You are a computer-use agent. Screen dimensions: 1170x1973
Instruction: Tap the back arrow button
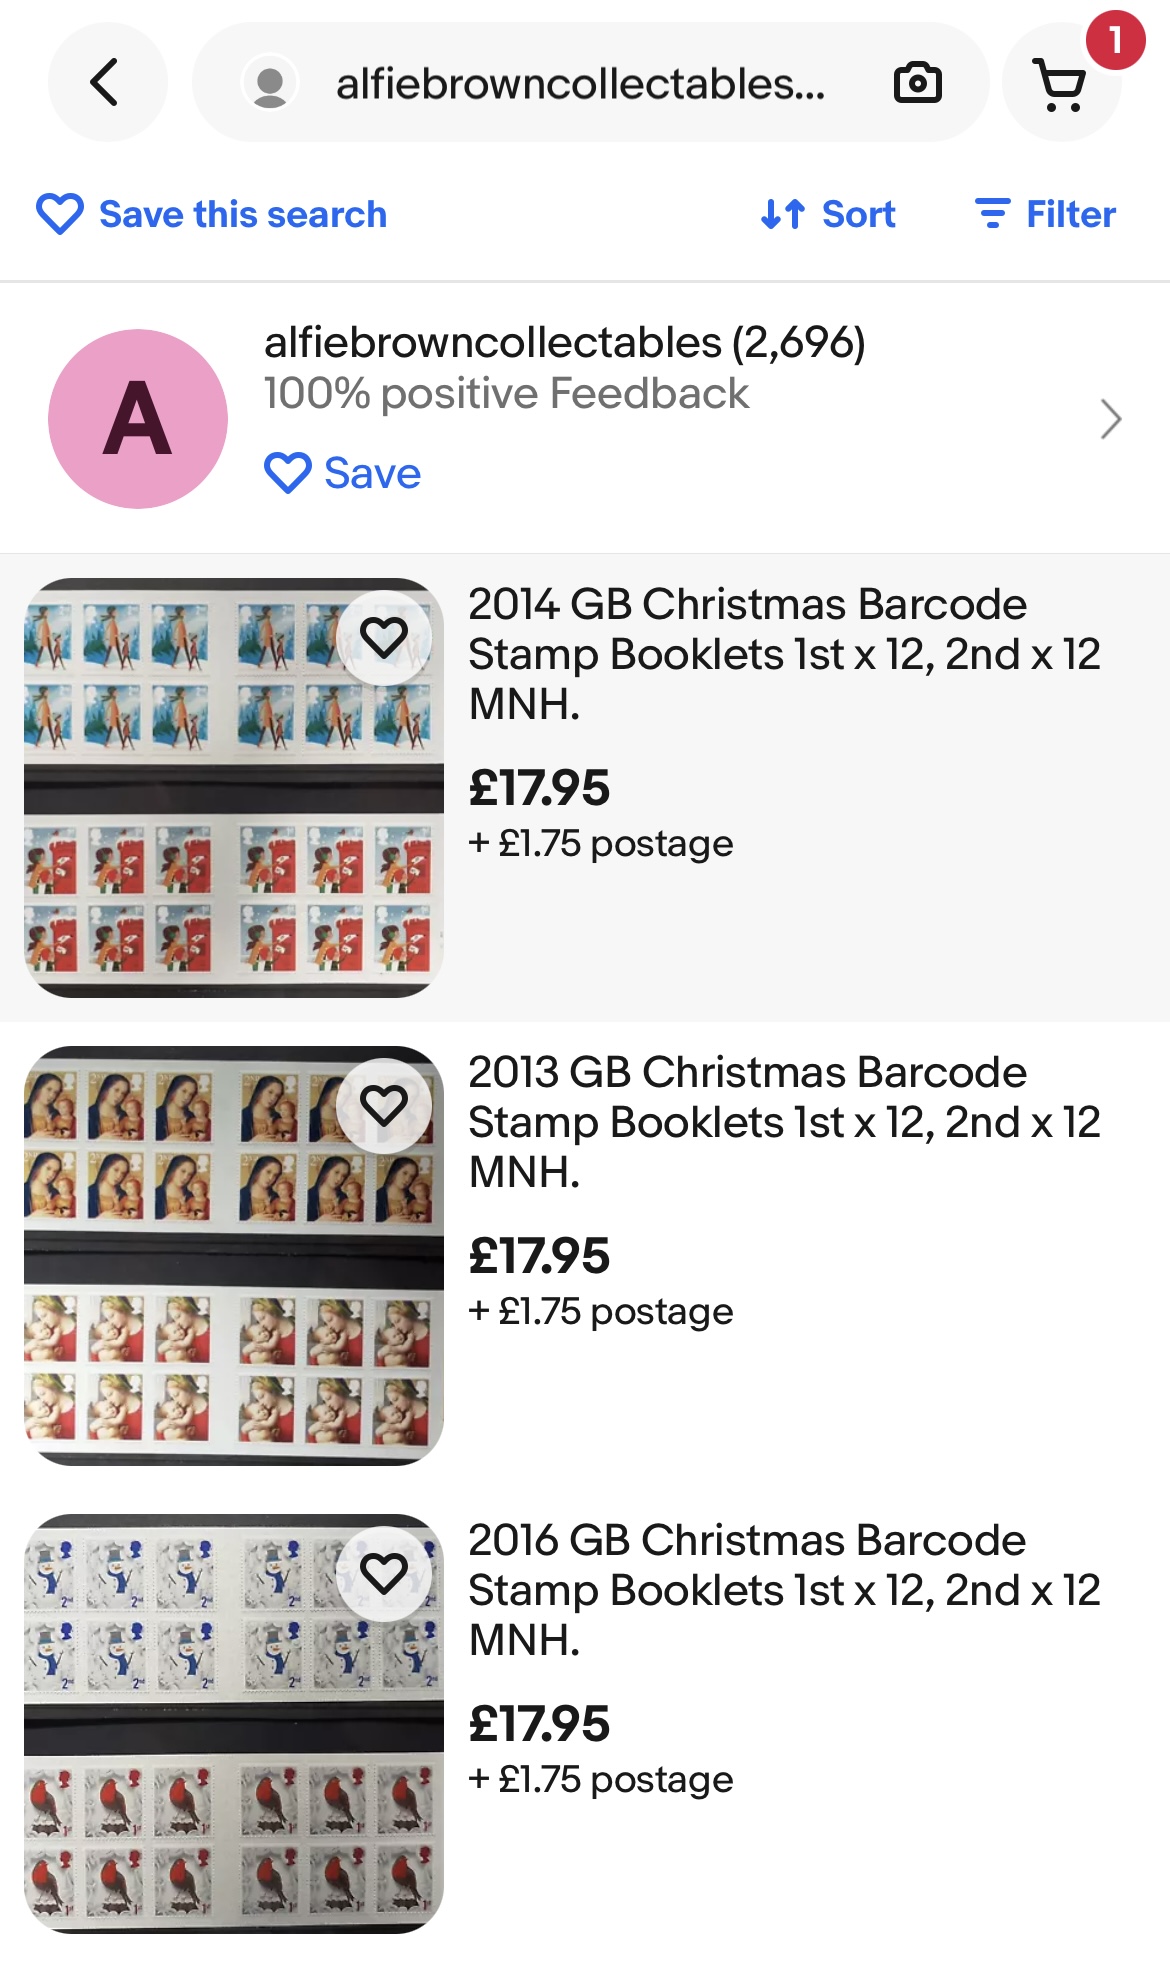point(106,83)
